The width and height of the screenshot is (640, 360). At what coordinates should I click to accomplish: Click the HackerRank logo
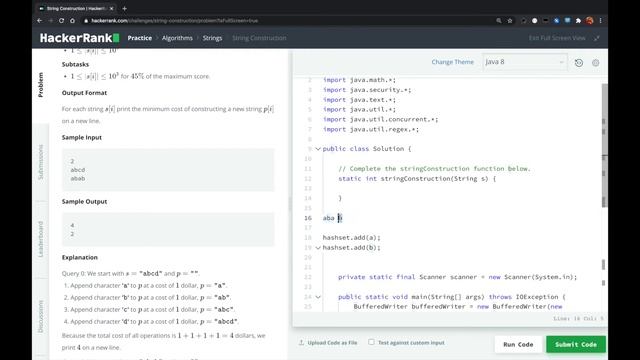pyautogui.click(x=80, y=38)
